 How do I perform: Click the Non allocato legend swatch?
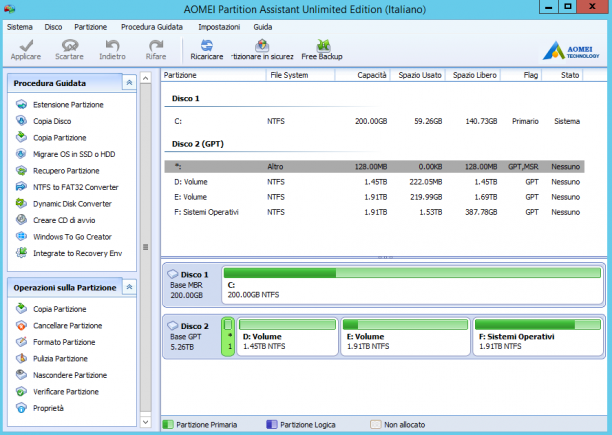(375, 424)
